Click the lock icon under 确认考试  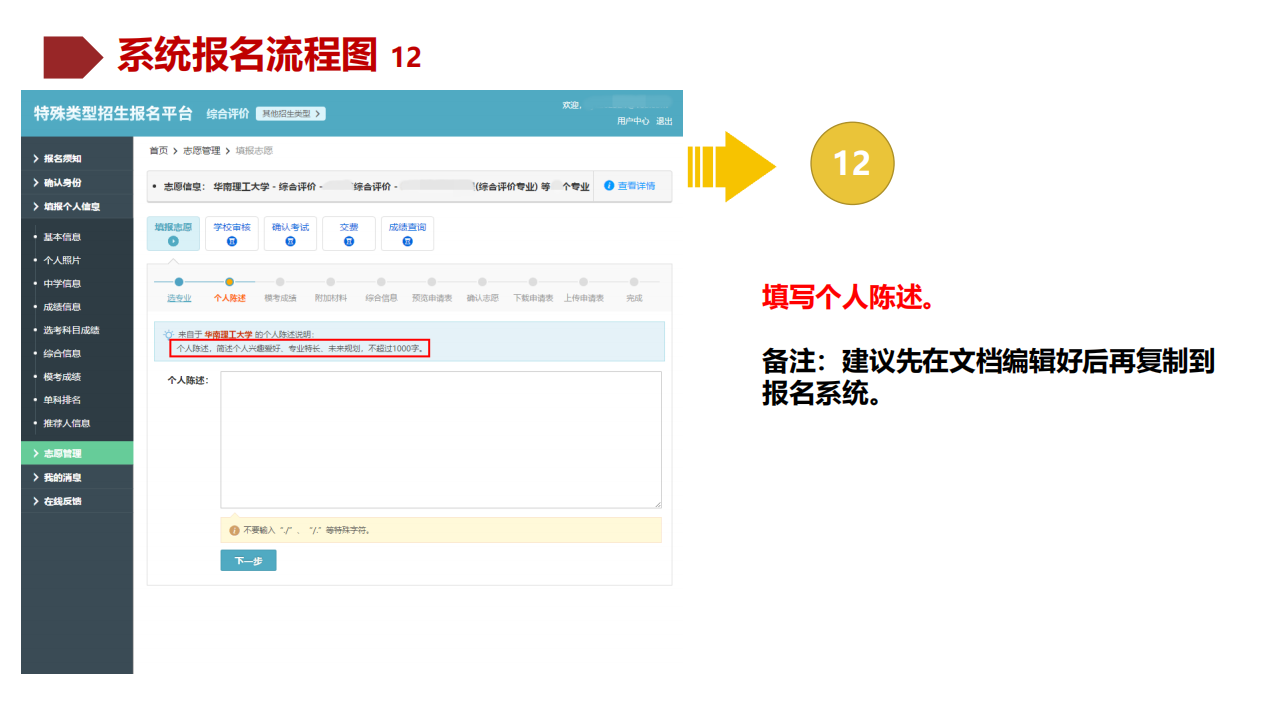(x=290, y=241)
